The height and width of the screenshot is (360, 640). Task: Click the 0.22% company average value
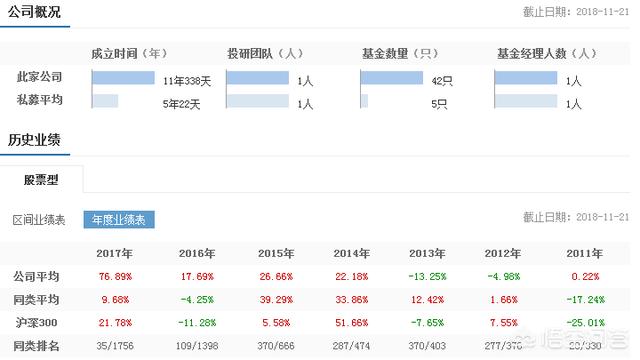[585, 277]
